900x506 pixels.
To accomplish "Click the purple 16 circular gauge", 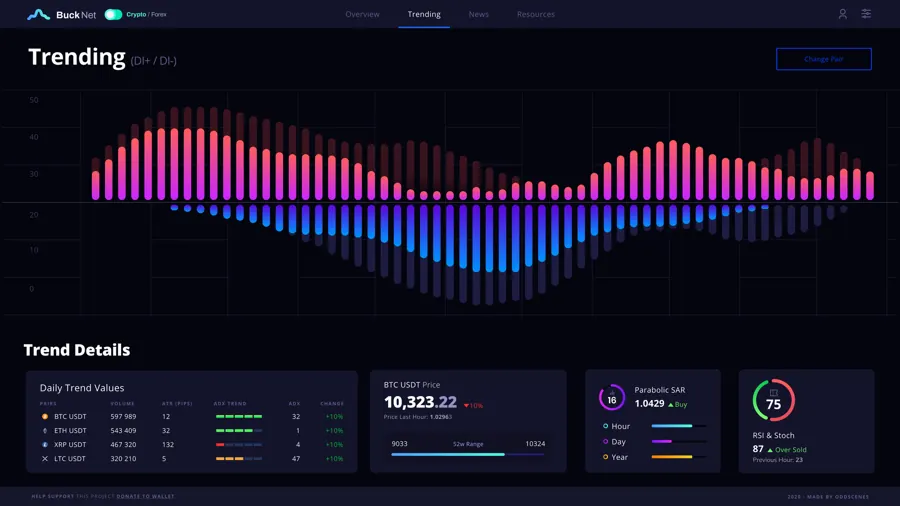I will [612, 398].
